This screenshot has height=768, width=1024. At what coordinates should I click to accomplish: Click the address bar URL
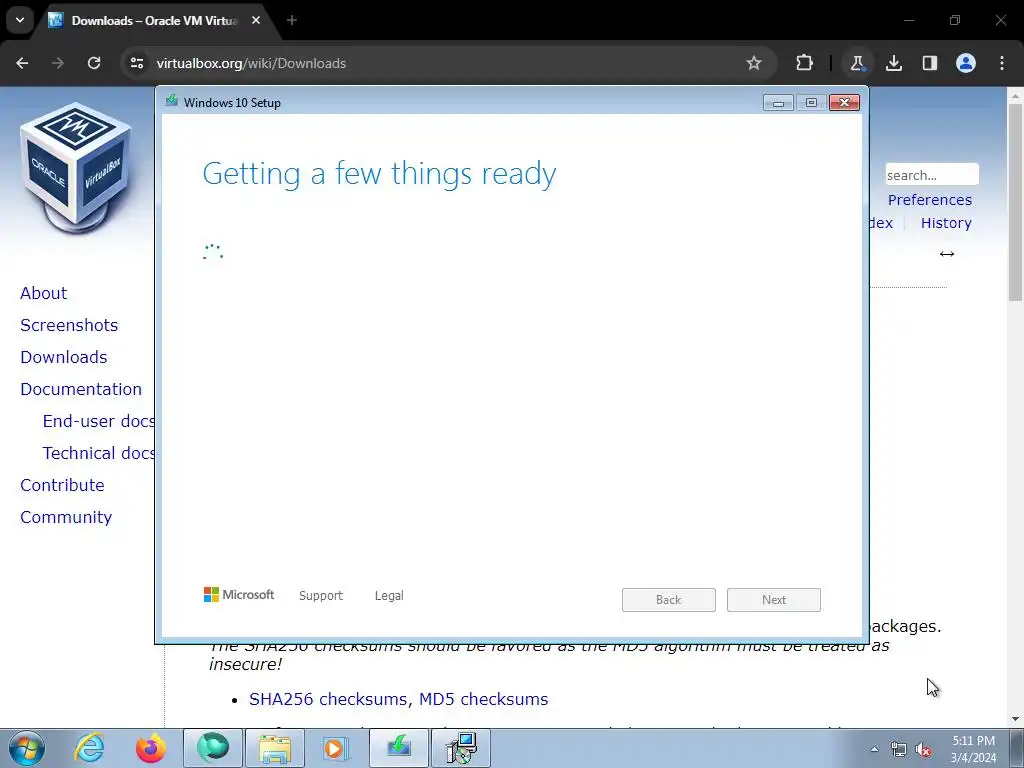tap(251, 63)
